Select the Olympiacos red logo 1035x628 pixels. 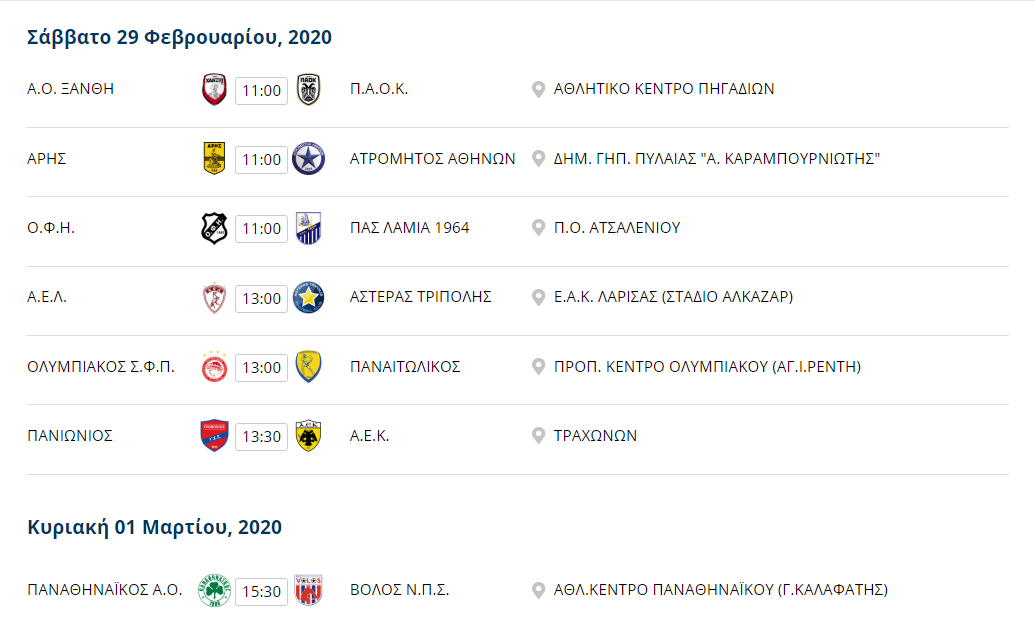coord(214,366)
